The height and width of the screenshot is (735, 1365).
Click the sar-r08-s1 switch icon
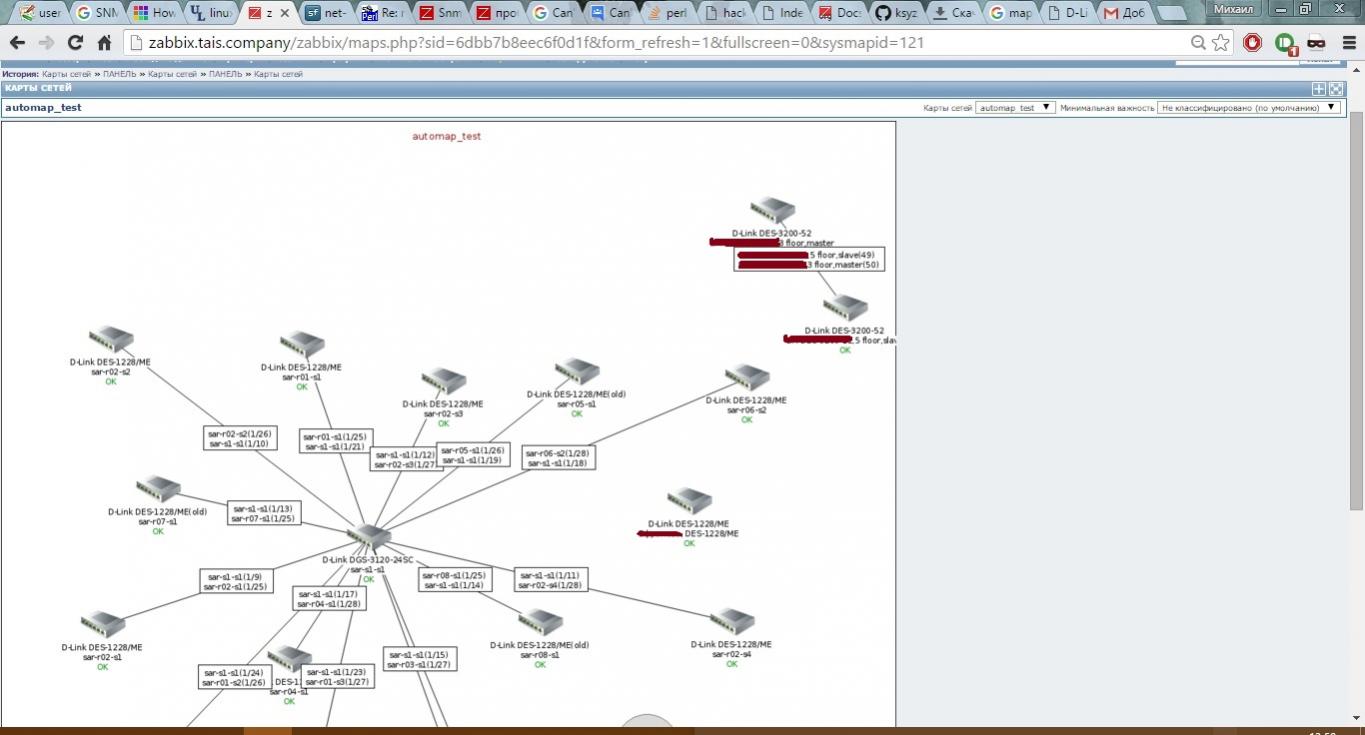540,623
